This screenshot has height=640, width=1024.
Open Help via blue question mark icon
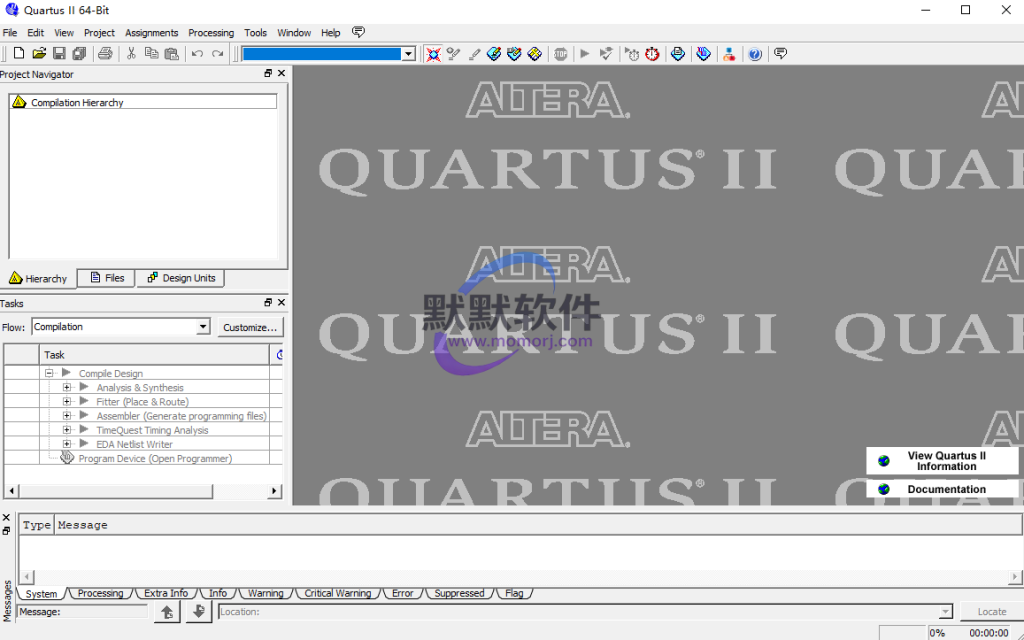[x=755, y=54]
